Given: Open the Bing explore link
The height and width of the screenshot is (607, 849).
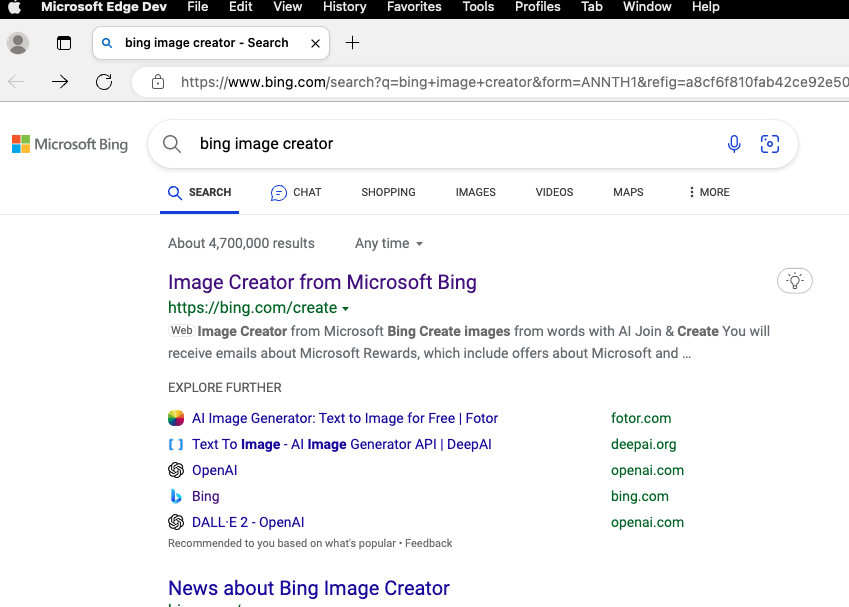Looking at the screenshot, I should [206, 496].
